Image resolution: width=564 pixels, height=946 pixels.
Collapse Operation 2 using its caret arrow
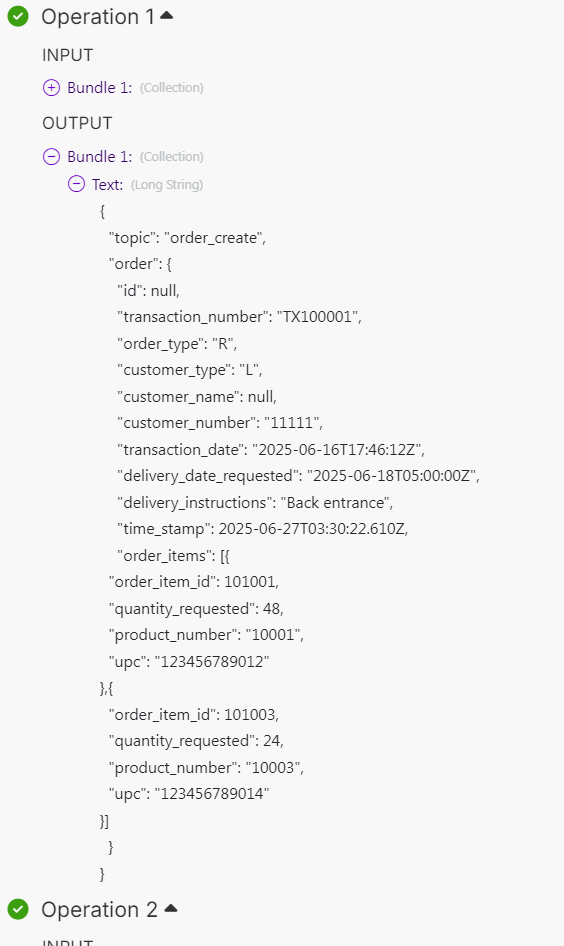tap(171, 908)
